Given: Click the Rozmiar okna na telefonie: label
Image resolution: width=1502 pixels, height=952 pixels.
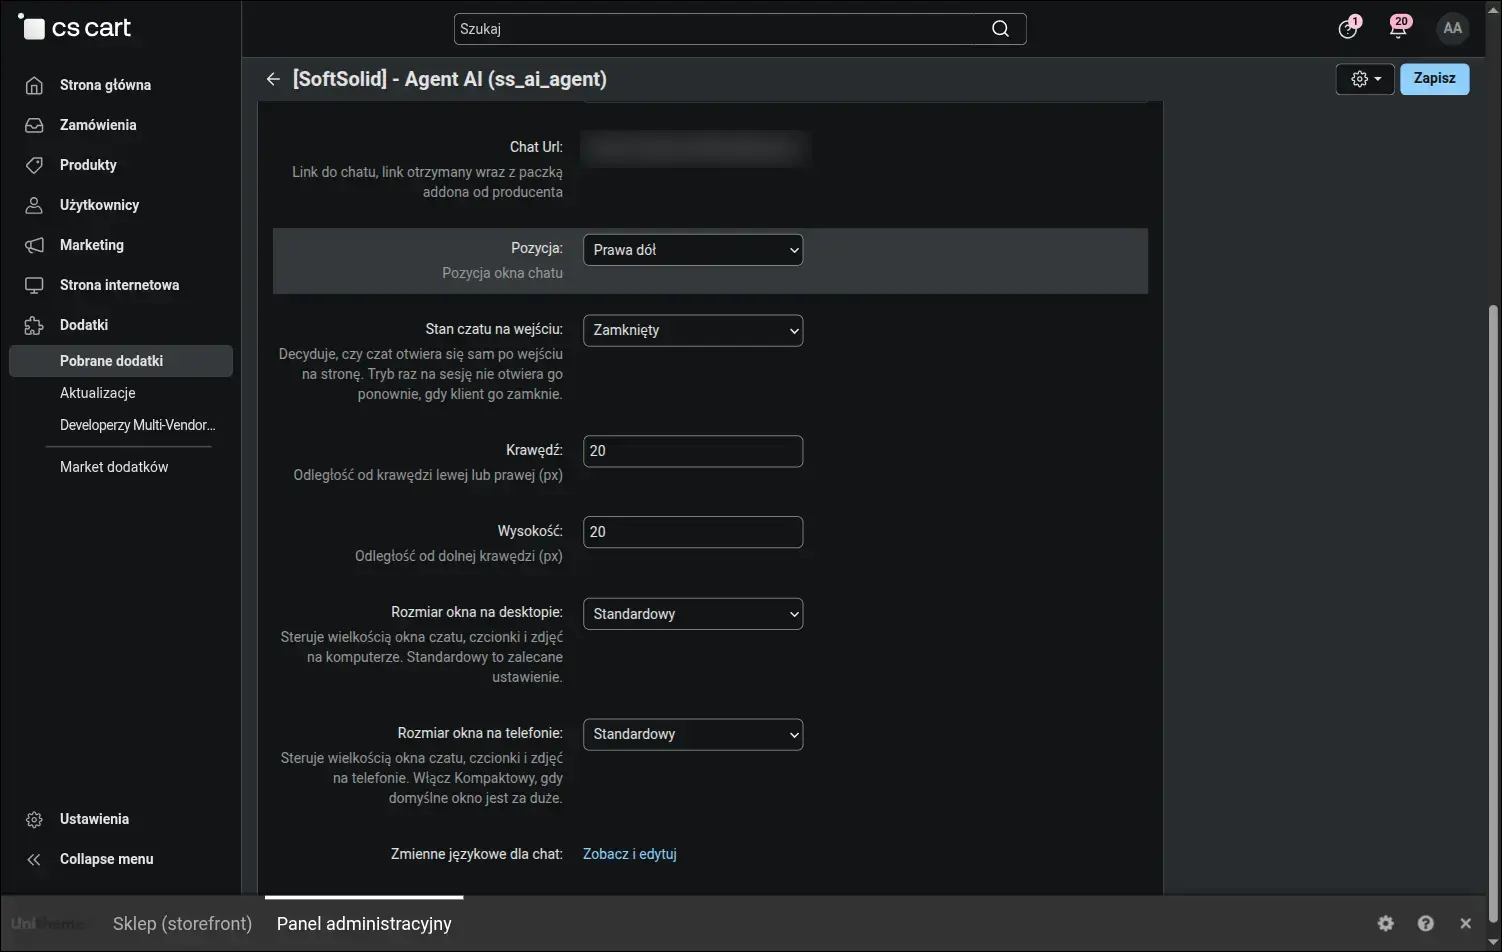Looking at the screenshot, I should coord(480,733).
